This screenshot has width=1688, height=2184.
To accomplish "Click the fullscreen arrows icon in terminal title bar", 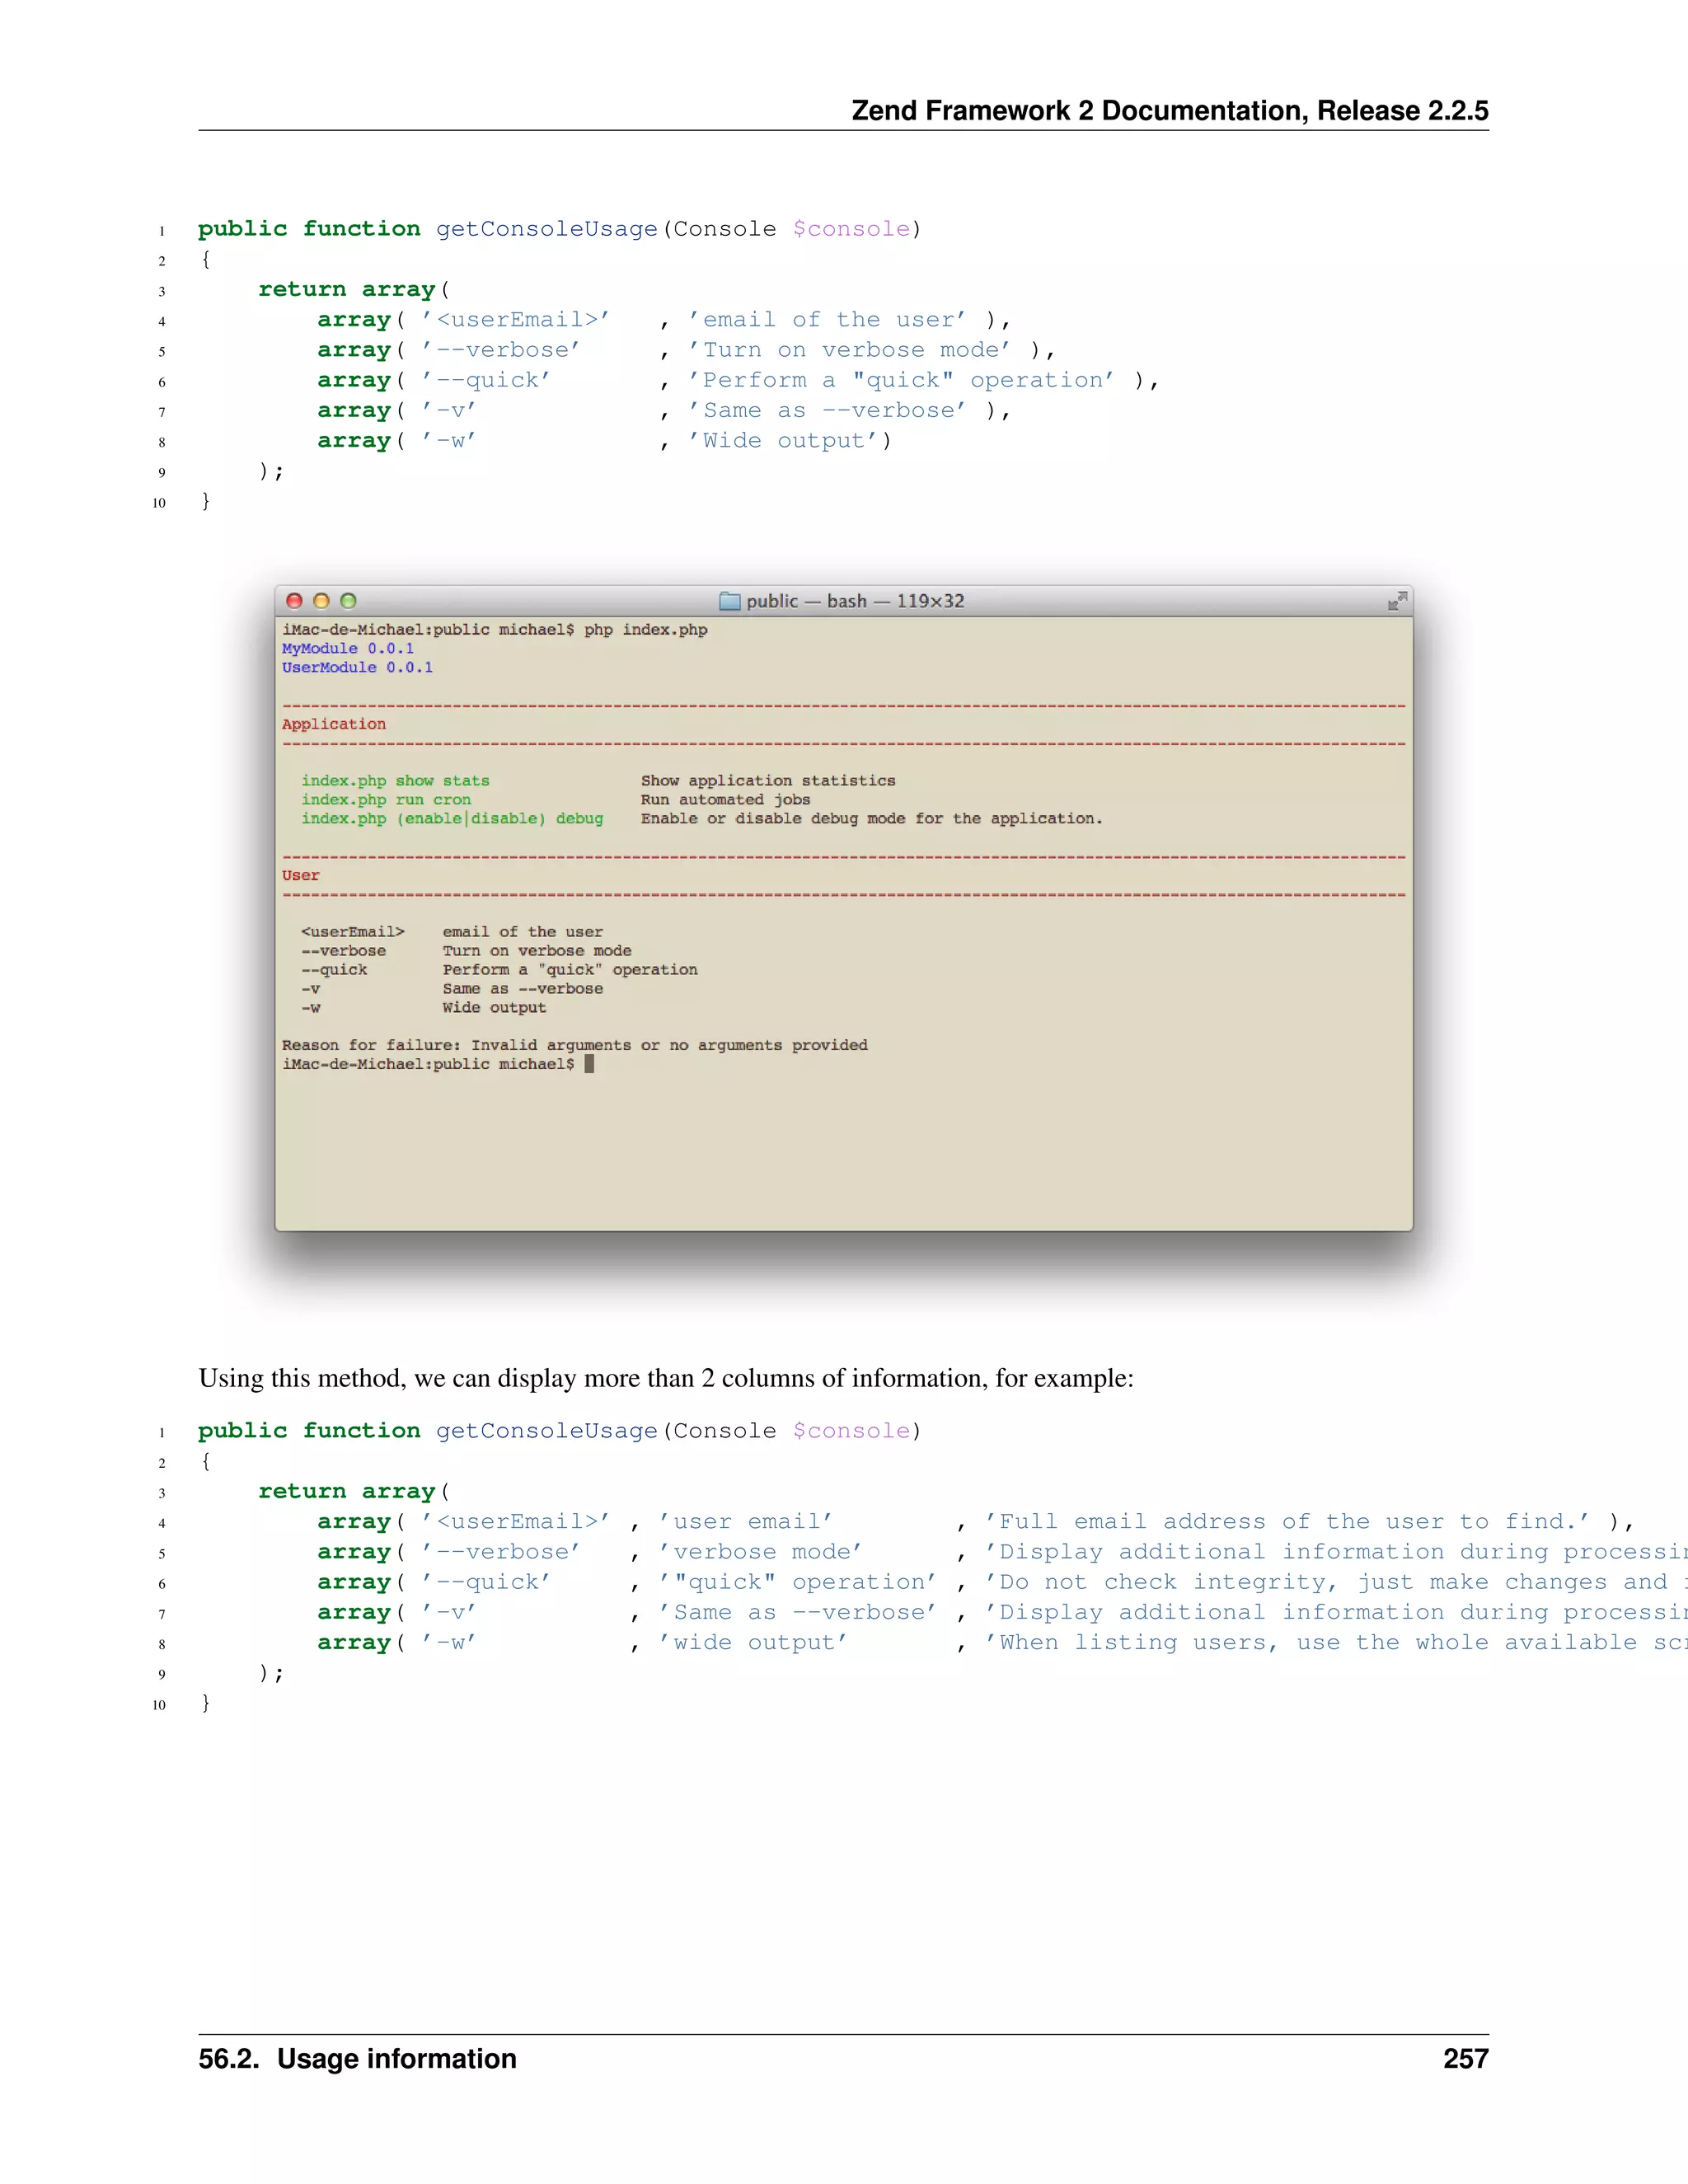I will point(1397,601).
